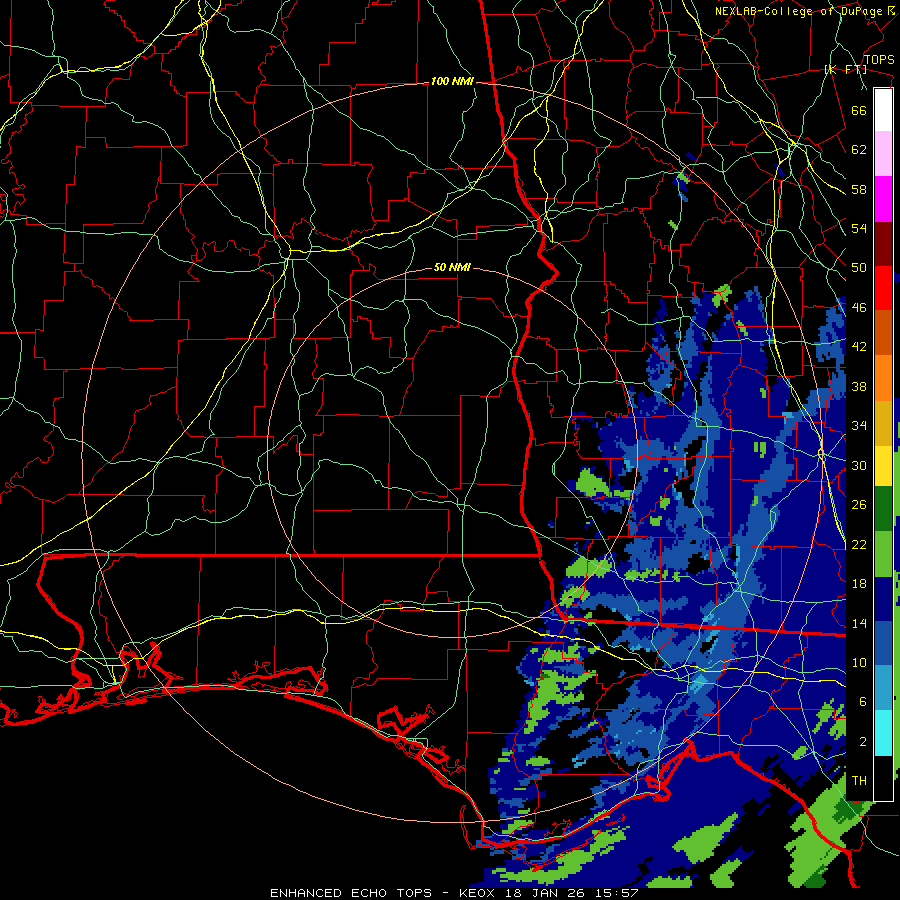Click the 50 legend tick label
Image resolution: width=900 pixels, height=900 pixels.
click(x=859, y=268)
